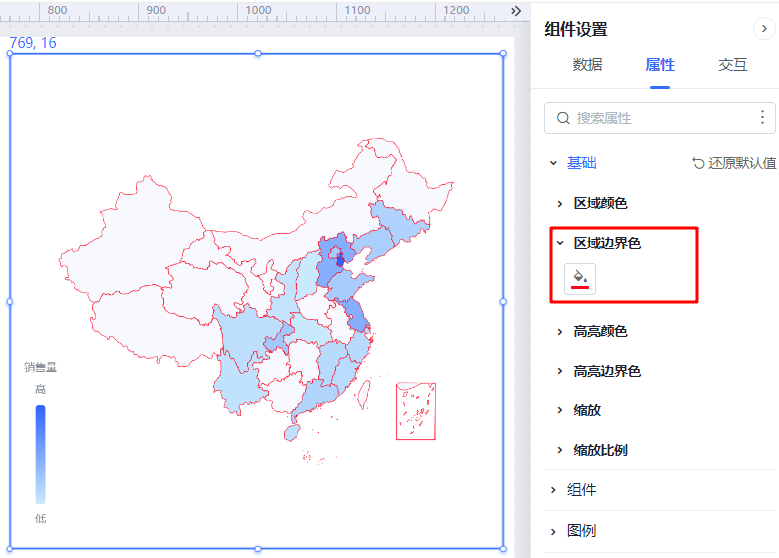Open the 区域边界色 paint bucket color picker

pyautogui.click(x=580, y=279)
